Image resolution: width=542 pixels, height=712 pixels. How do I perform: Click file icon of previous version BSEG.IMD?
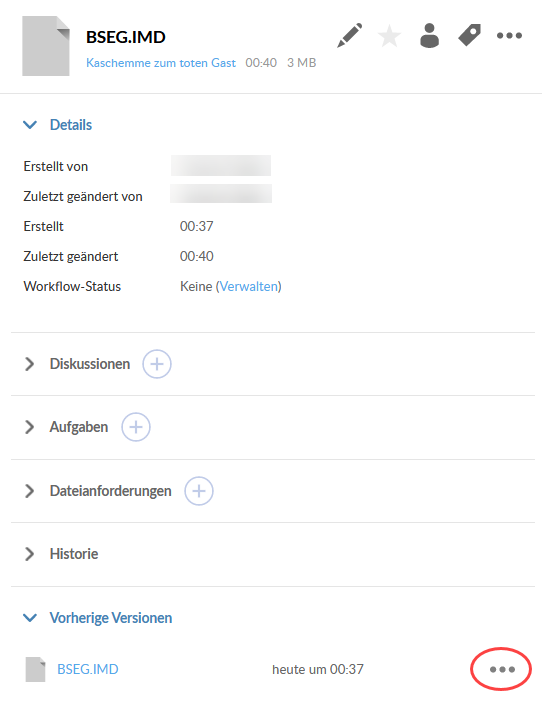35,669
